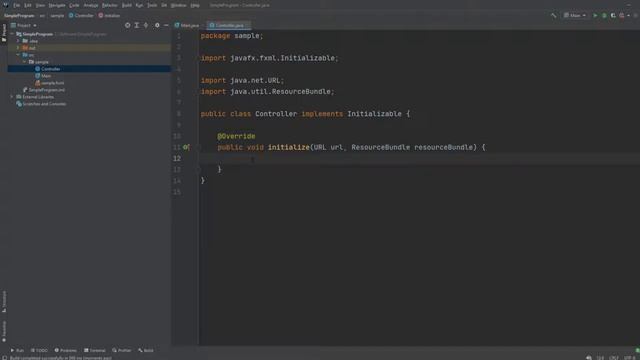Open the View menu

40,5
